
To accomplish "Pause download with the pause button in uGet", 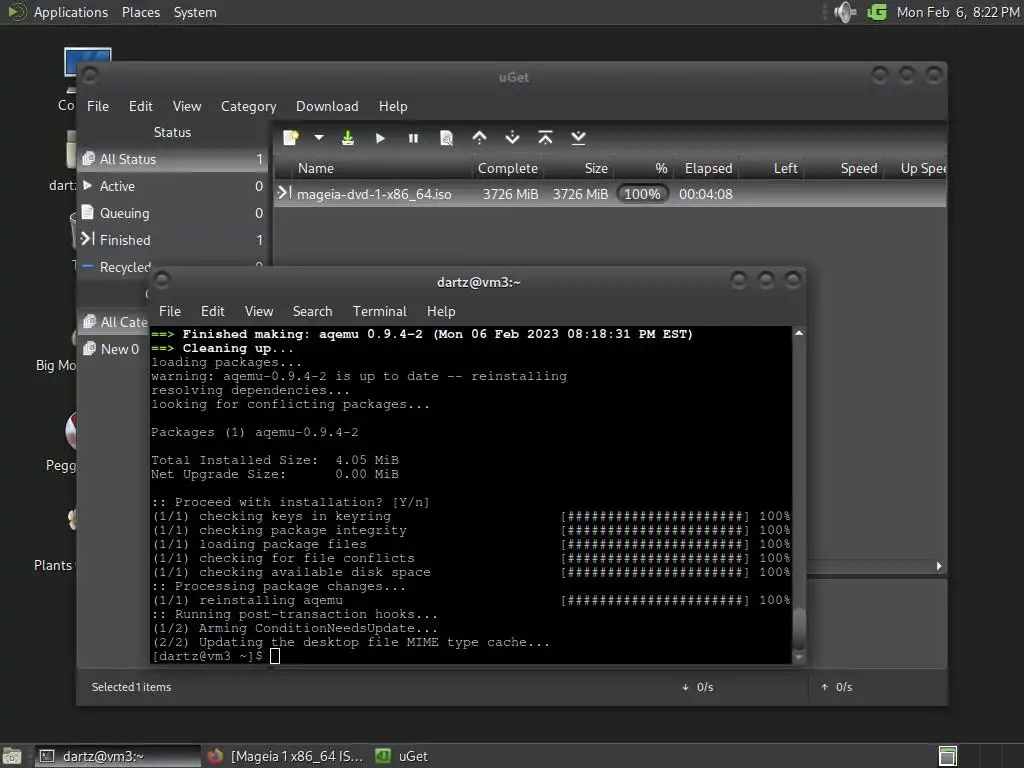I will click(x=413, y=138).
